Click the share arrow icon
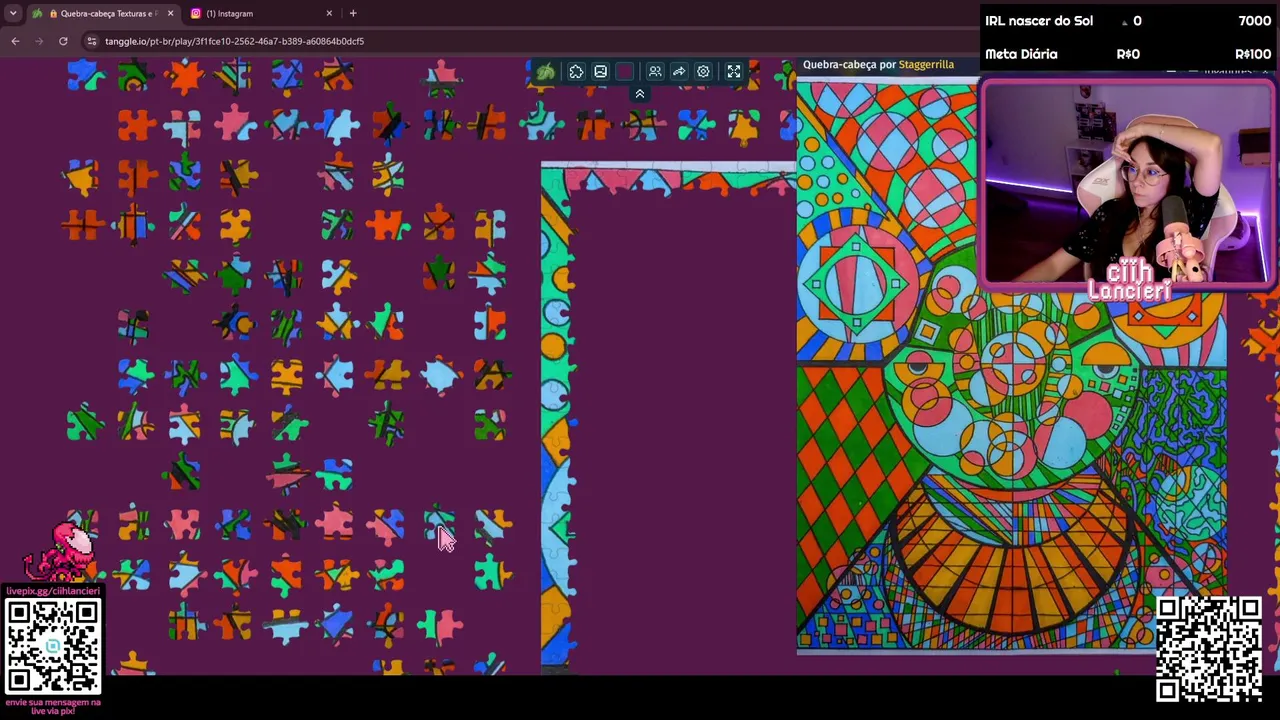The height and width of the screenshot is (720, 1280). [x=679, y=72]
